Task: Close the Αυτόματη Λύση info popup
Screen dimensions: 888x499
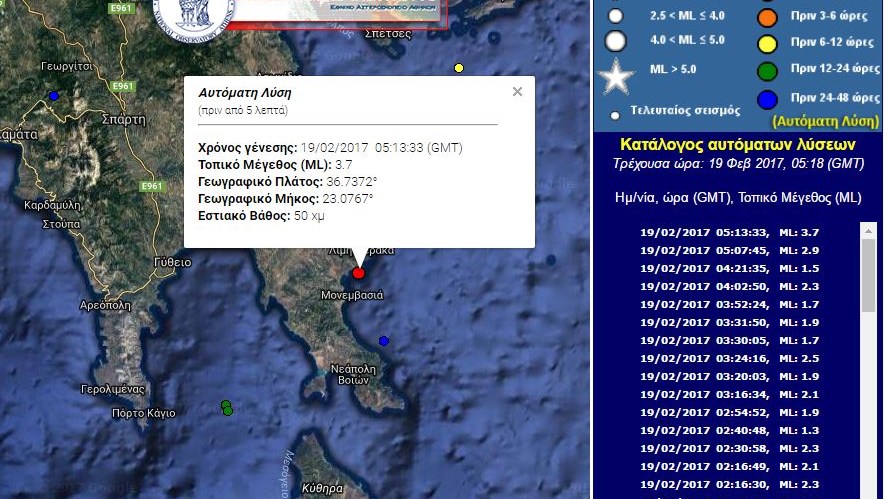Action: (x=517, y=92)
